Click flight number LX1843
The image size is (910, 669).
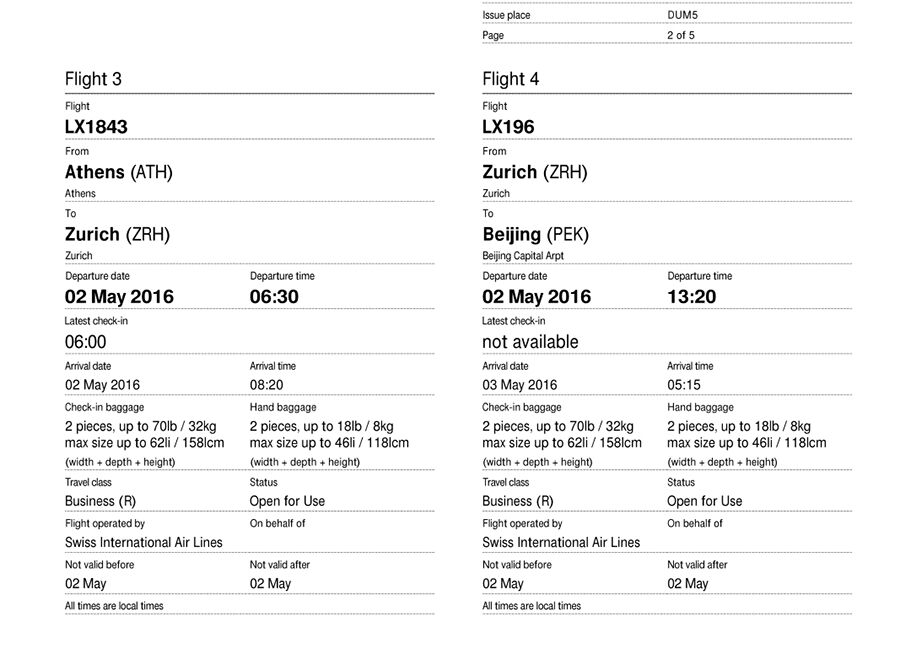[96, 126]
